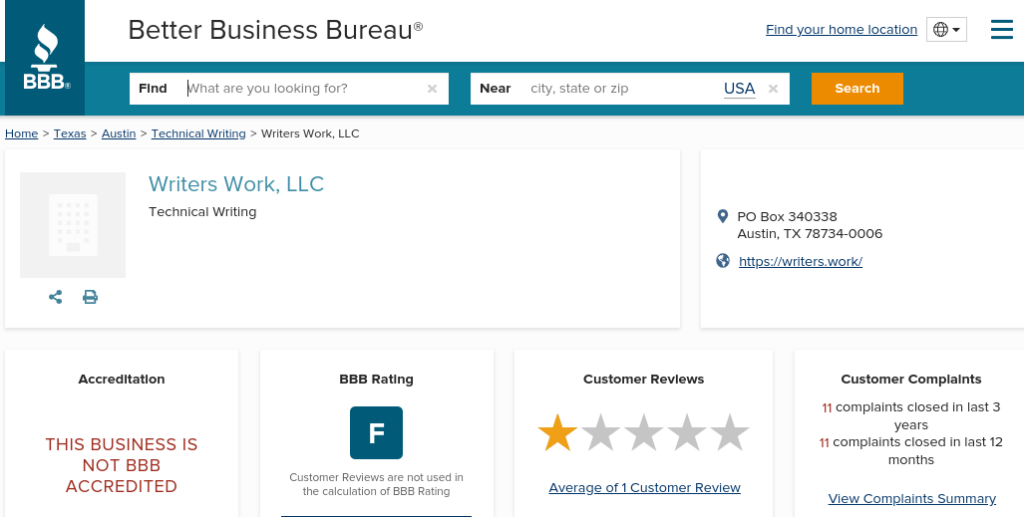The height and width of the screenshot is (517, 1024).
Task: Click Find your home location link
Action: [841, 30]
